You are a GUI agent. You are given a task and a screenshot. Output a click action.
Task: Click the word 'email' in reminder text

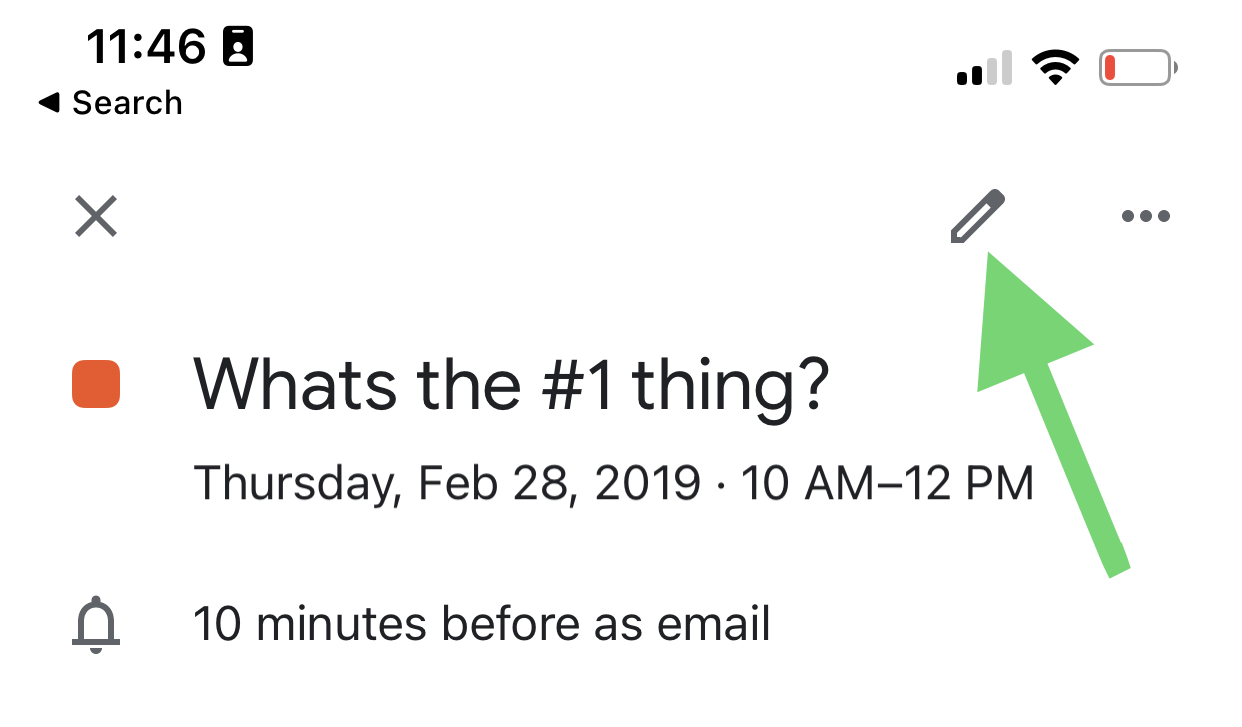click(714, 624)
